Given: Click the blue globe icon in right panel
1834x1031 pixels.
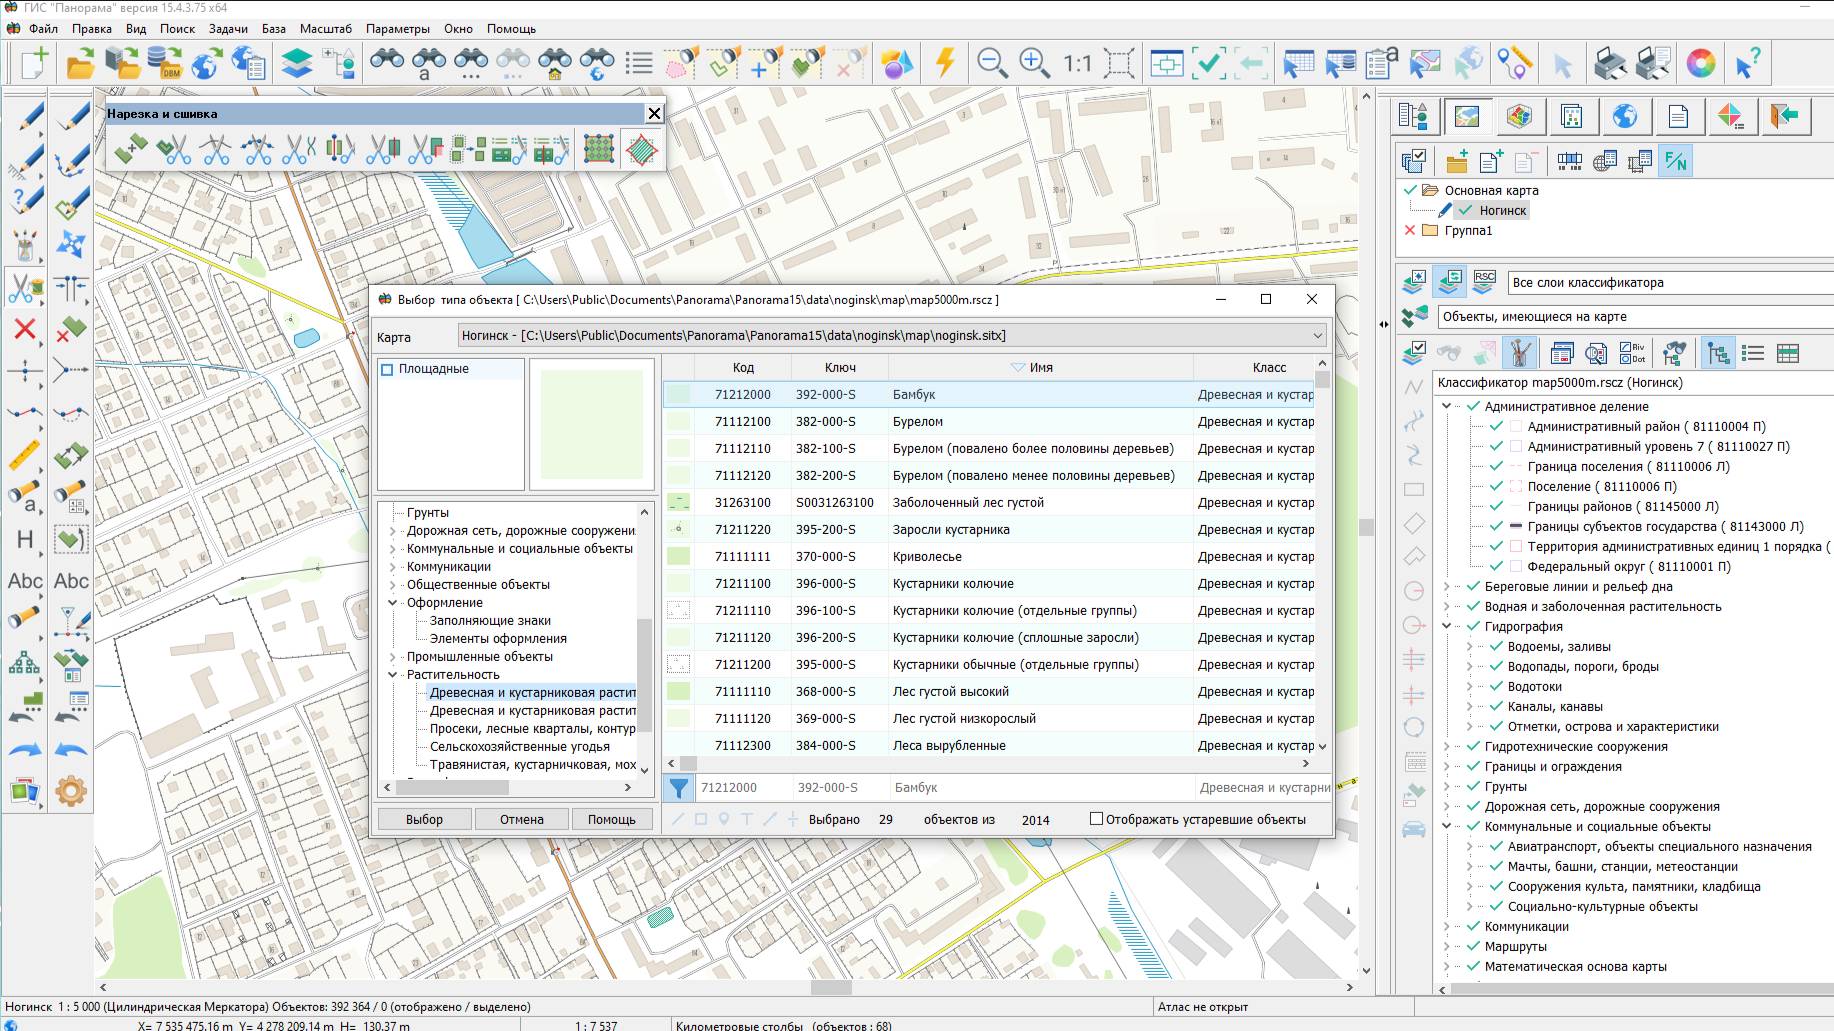Looking at the screenshot, I should [1625, 116].
